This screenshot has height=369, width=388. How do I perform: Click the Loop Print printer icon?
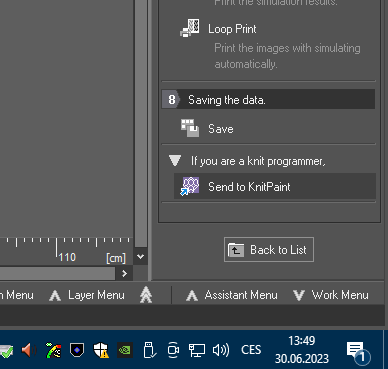point(190,28)
